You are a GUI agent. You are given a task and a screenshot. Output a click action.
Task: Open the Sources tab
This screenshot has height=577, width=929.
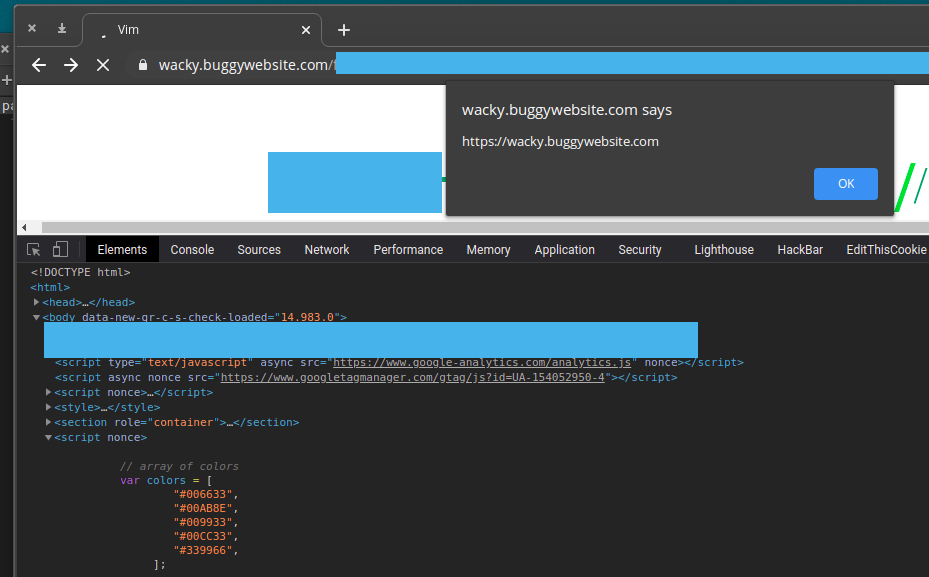(259, 249)
